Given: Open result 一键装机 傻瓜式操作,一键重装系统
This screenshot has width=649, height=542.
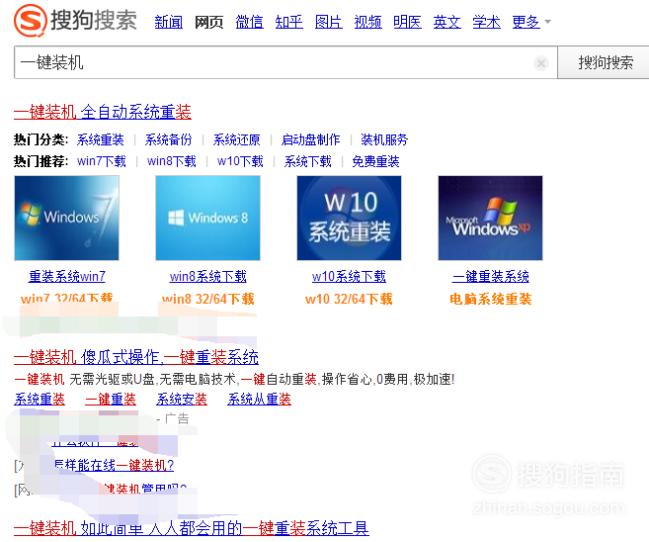Looking at the screenshot, I should pyautogui.click(x=136, y=357).
